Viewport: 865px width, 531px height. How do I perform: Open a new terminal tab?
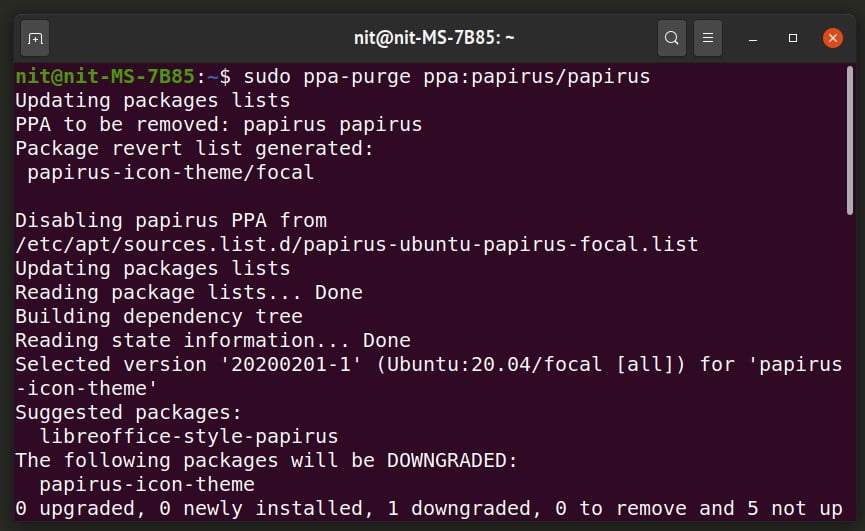(x=35, y=38)
